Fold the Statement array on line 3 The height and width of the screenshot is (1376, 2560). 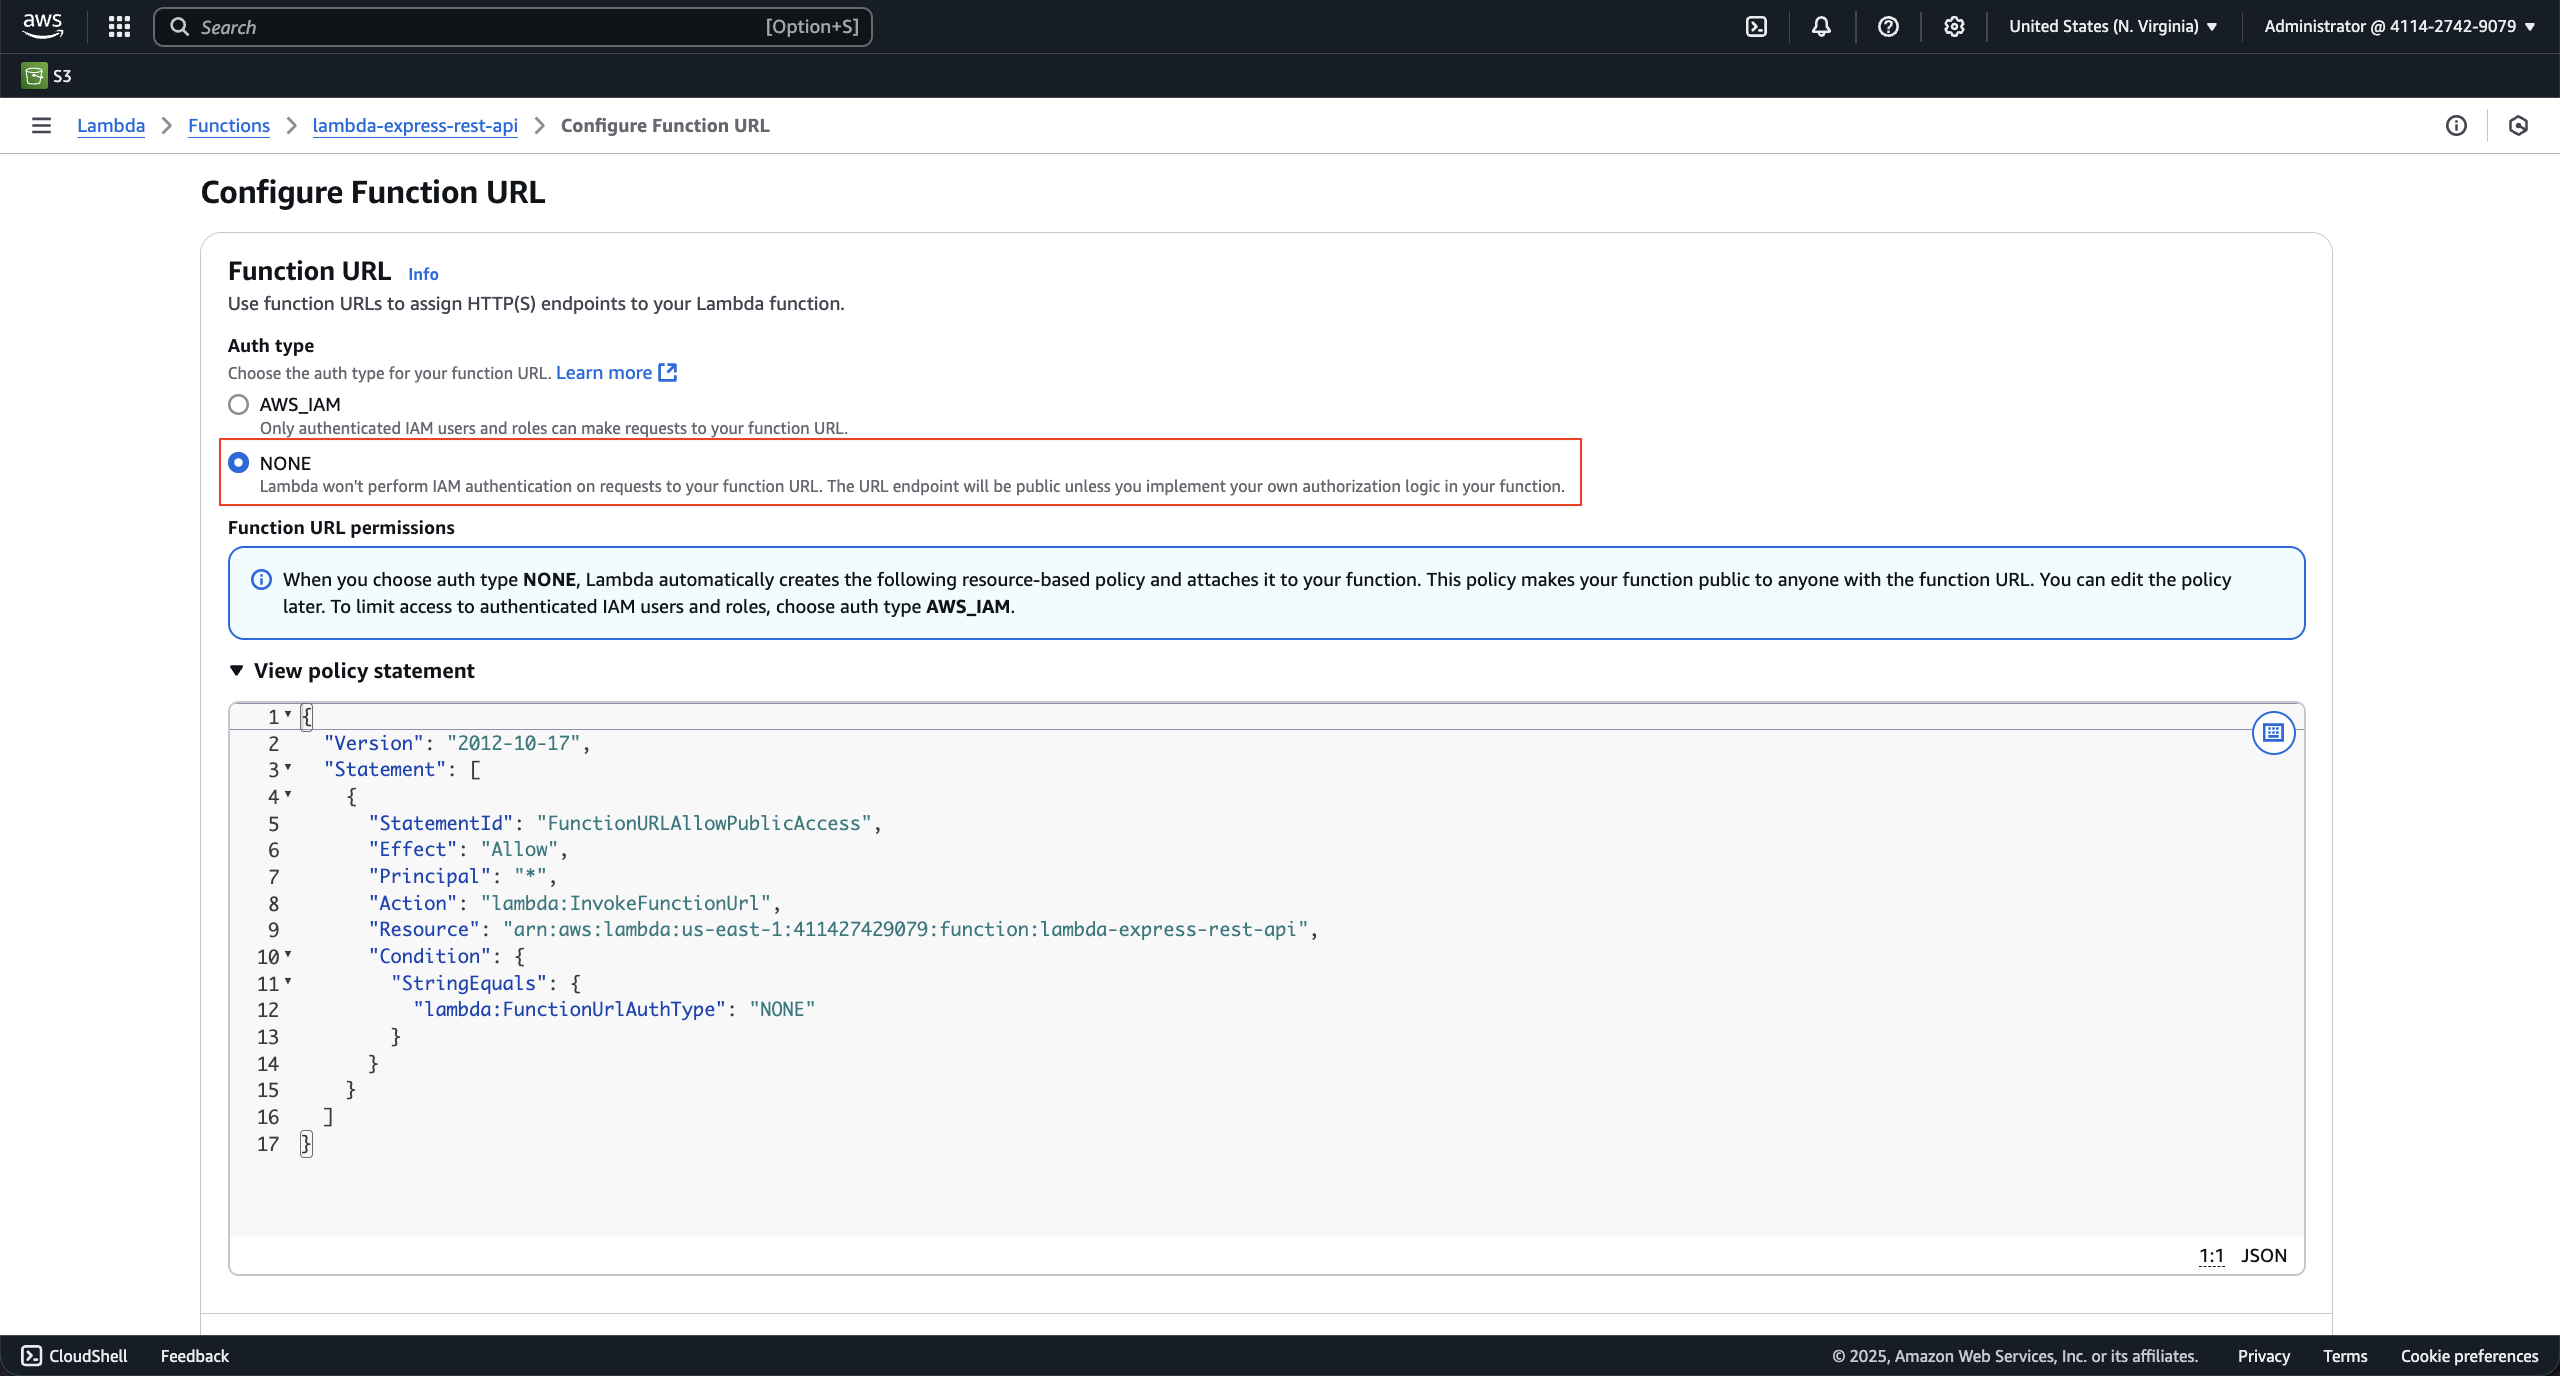tap(288, 768)
